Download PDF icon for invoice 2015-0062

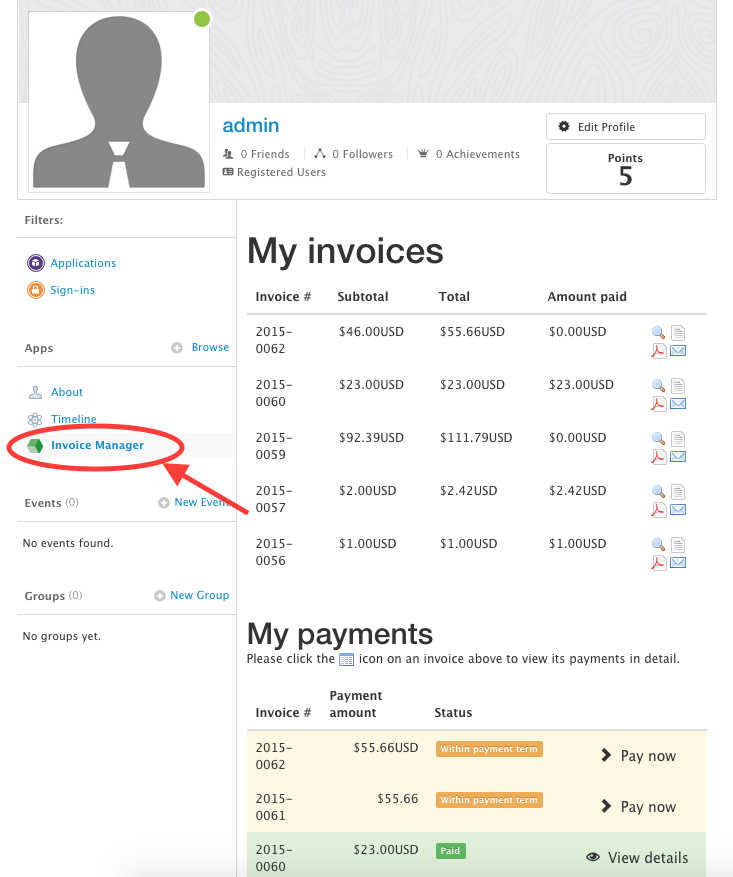(x=658, y=351)
